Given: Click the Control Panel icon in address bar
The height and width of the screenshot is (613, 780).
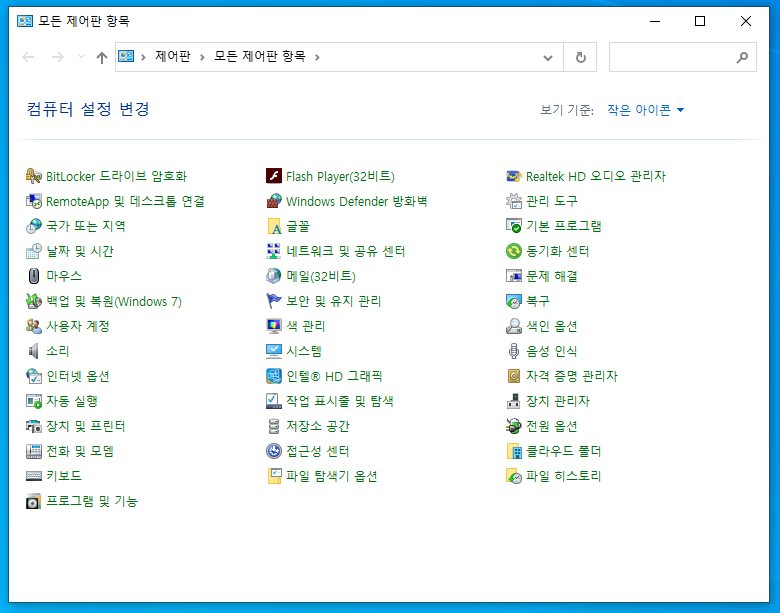Looking at the screenshot, I should pyautogui.click(x=126, y=57).
